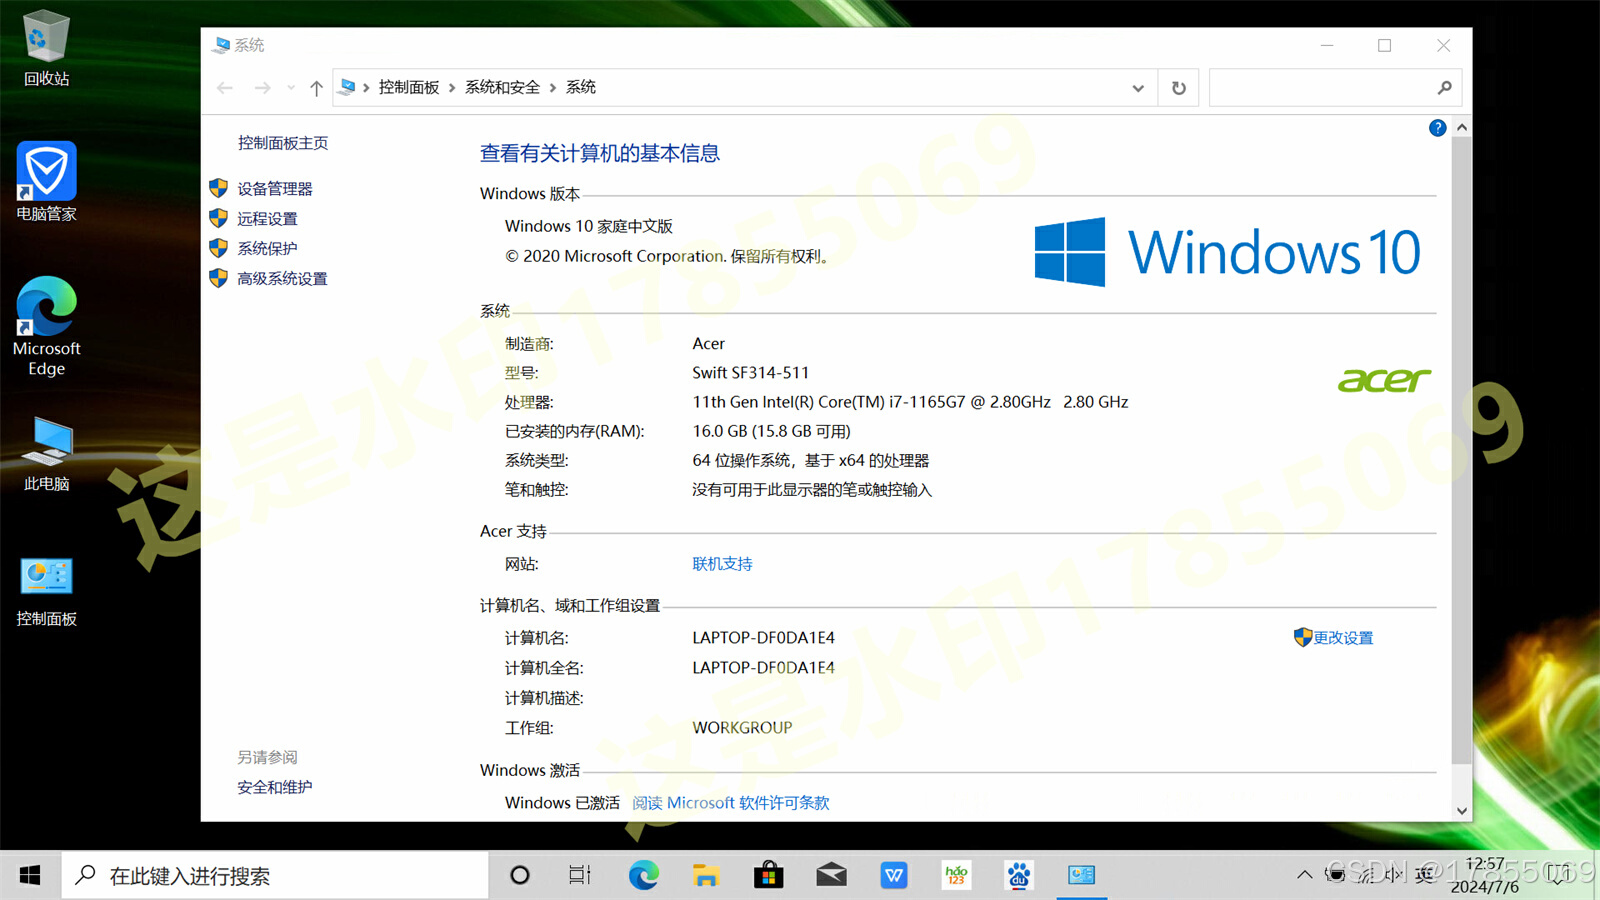Open File Explorer from the taskbar
Image resolution: width=1600 pixels, height=900 pixels.
coord(706,876)
